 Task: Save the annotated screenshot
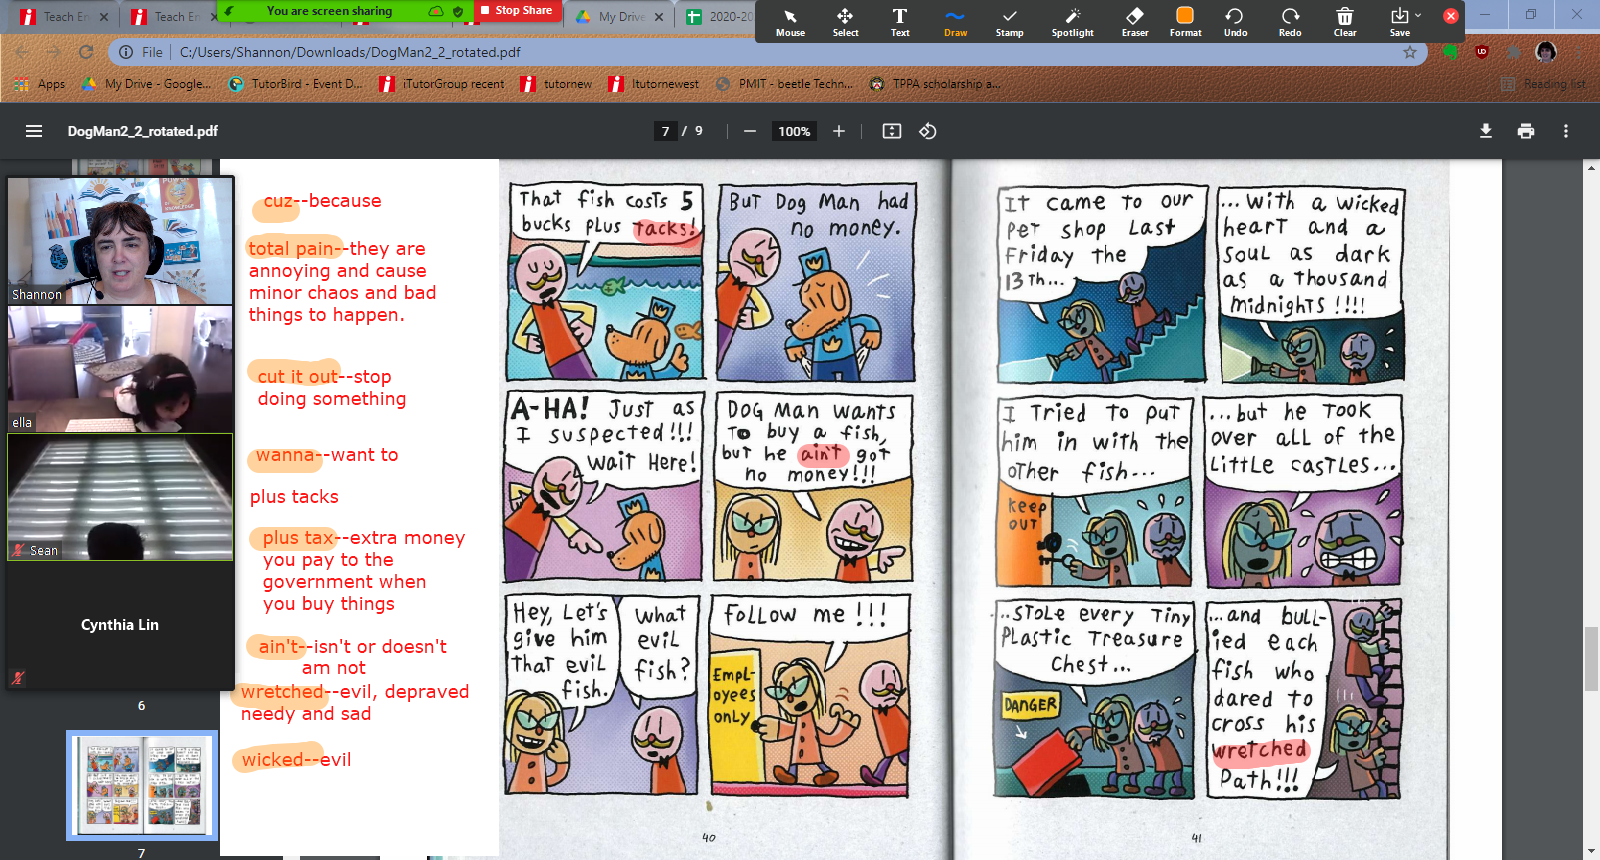(x=1399, y=22)
